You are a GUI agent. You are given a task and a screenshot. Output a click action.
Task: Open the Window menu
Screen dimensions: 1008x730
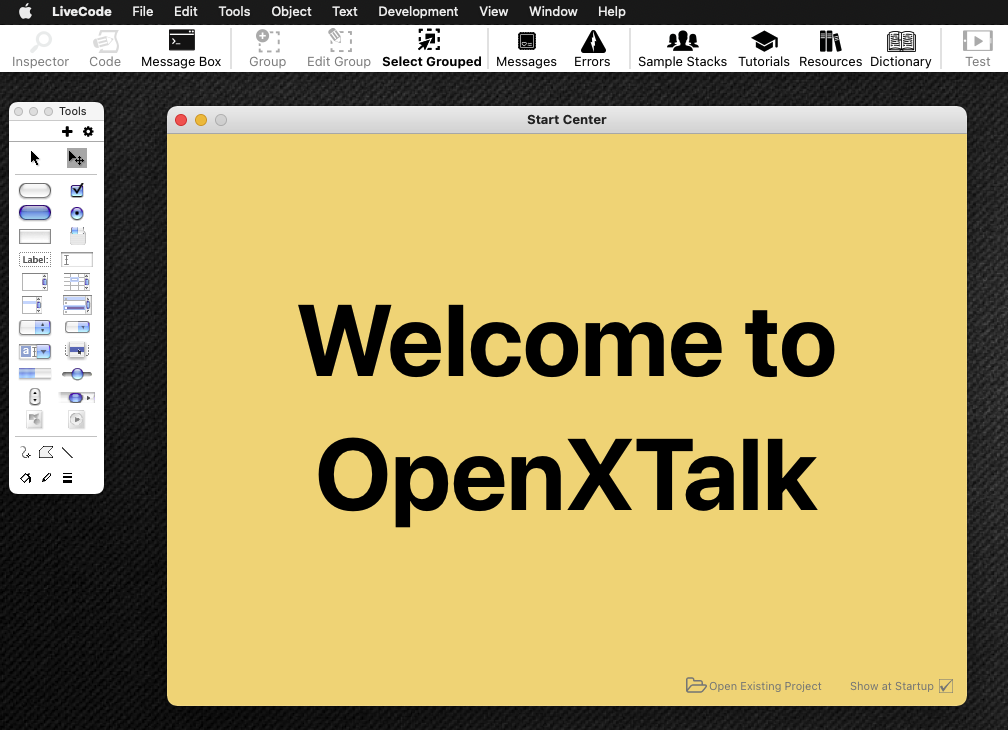click(553, 12)
